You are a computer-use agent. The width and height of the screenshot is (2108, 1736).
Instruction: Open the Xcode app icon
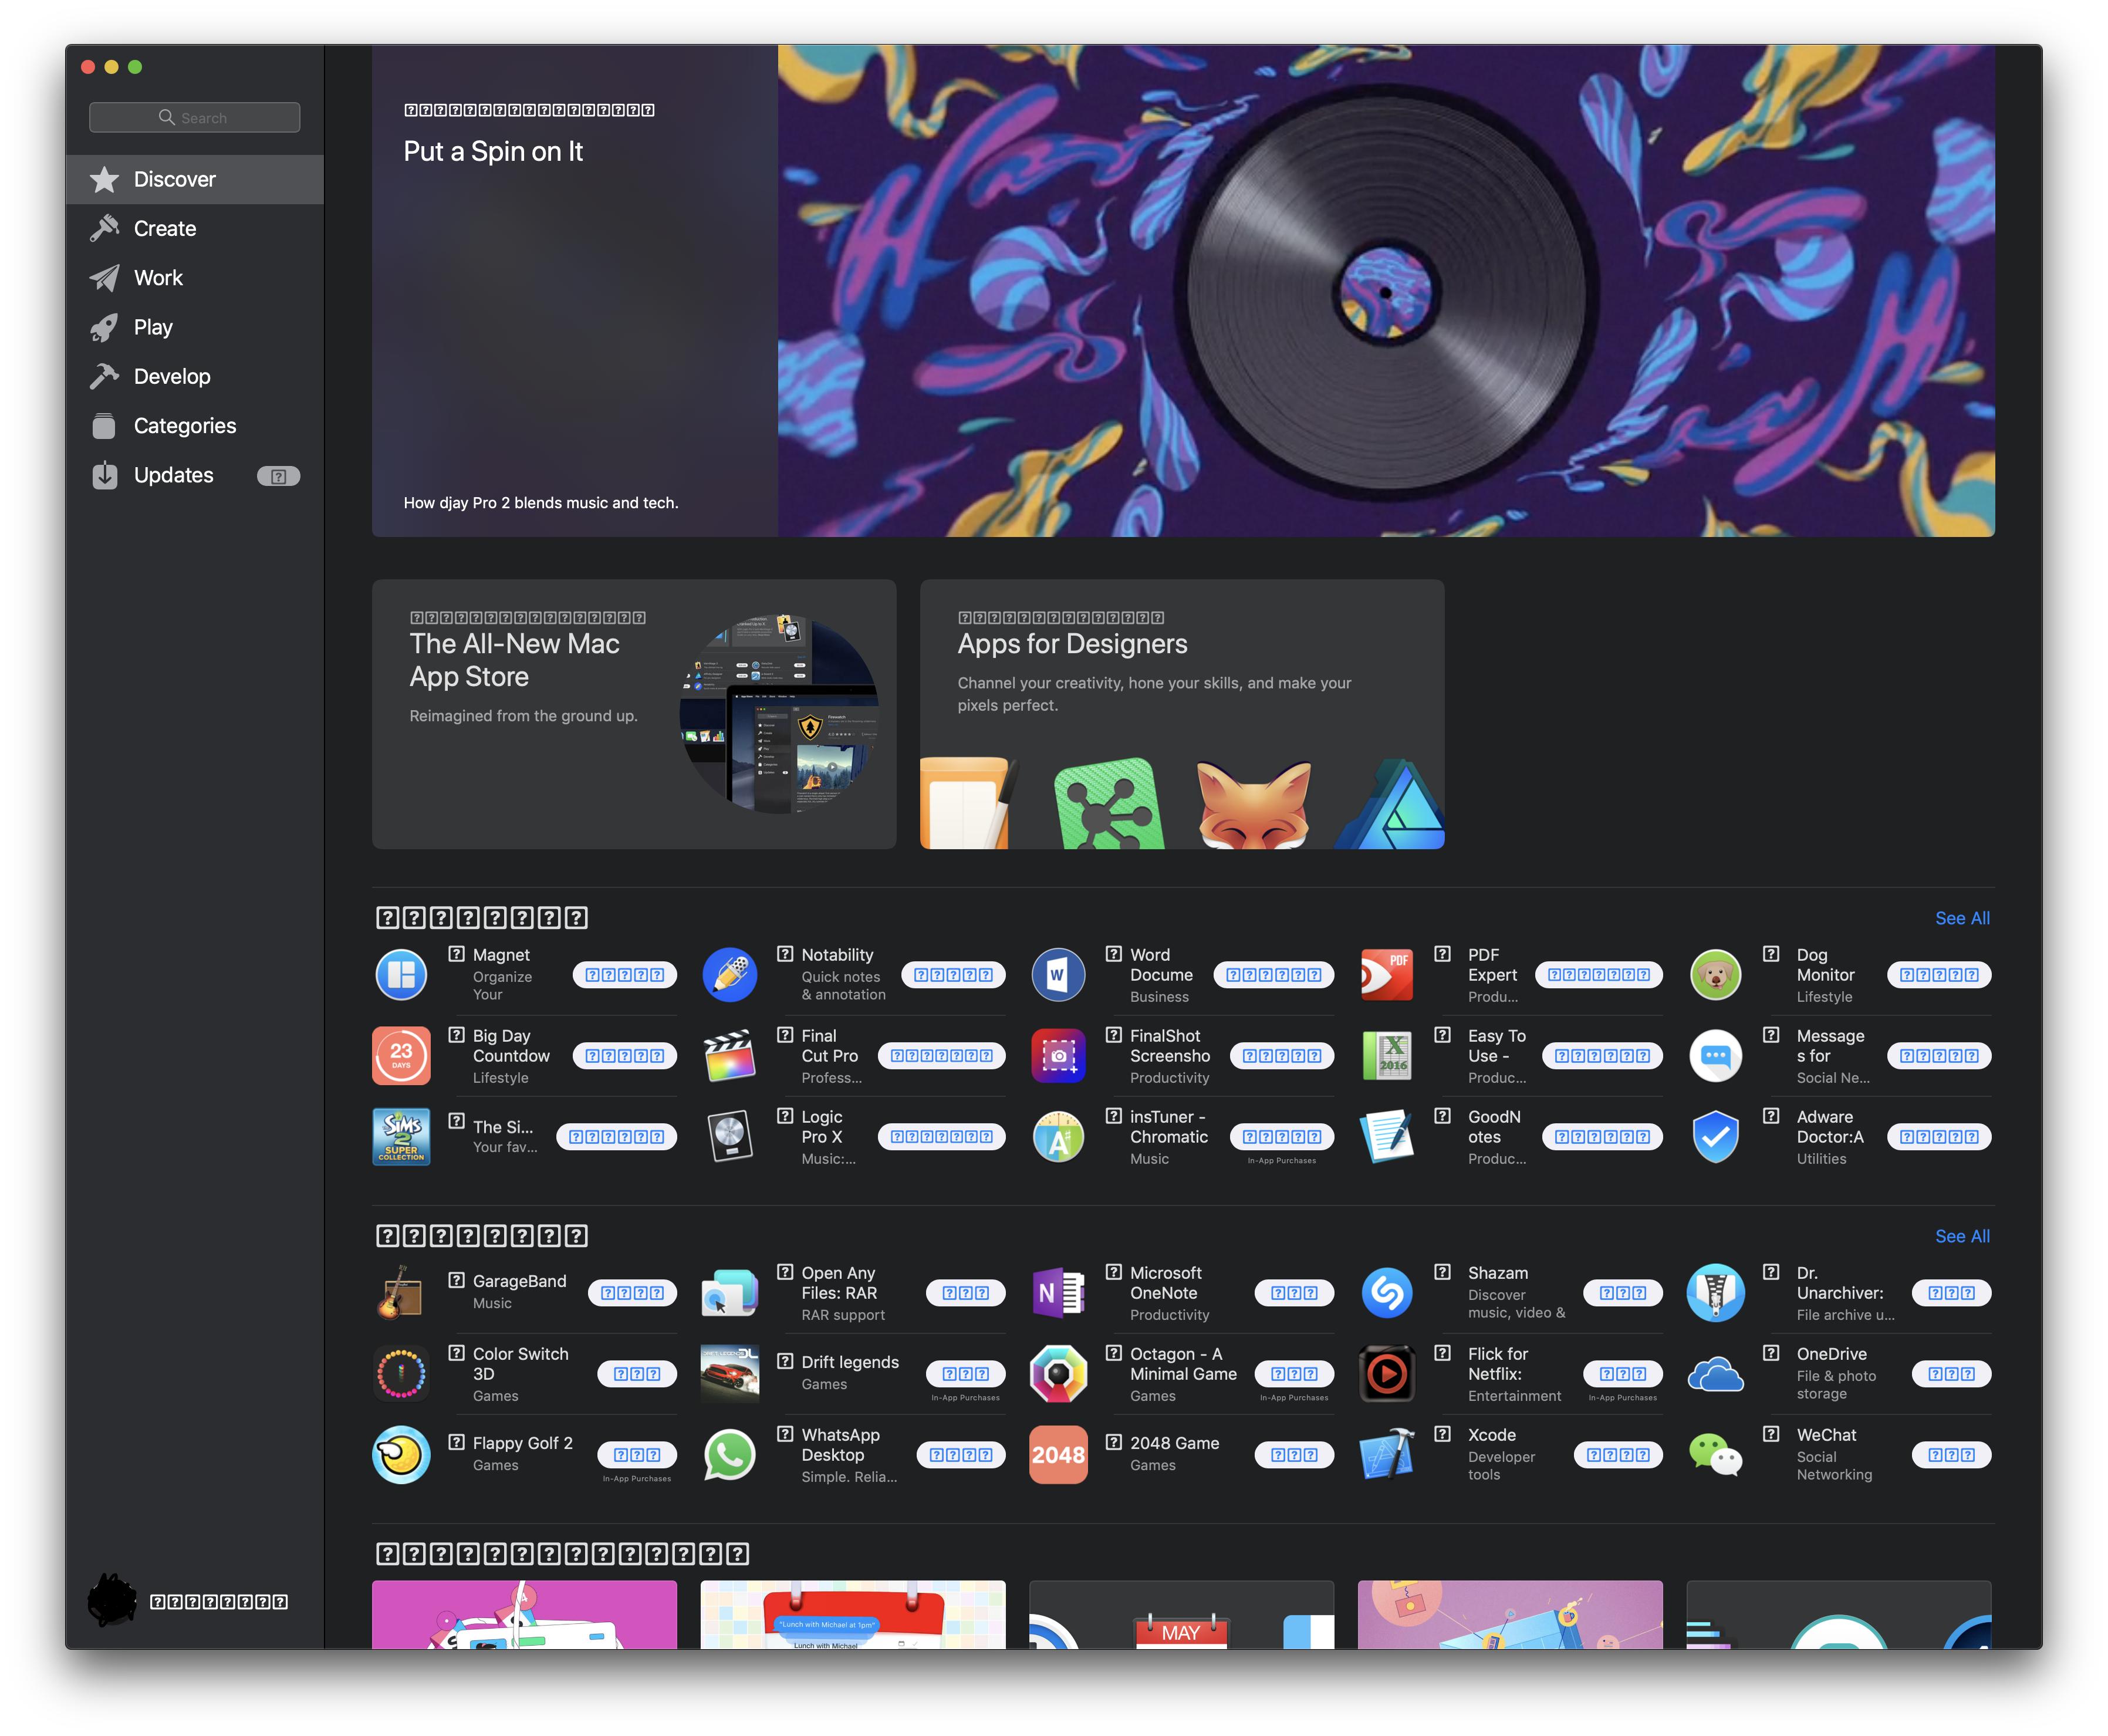click(1387, 1455)
